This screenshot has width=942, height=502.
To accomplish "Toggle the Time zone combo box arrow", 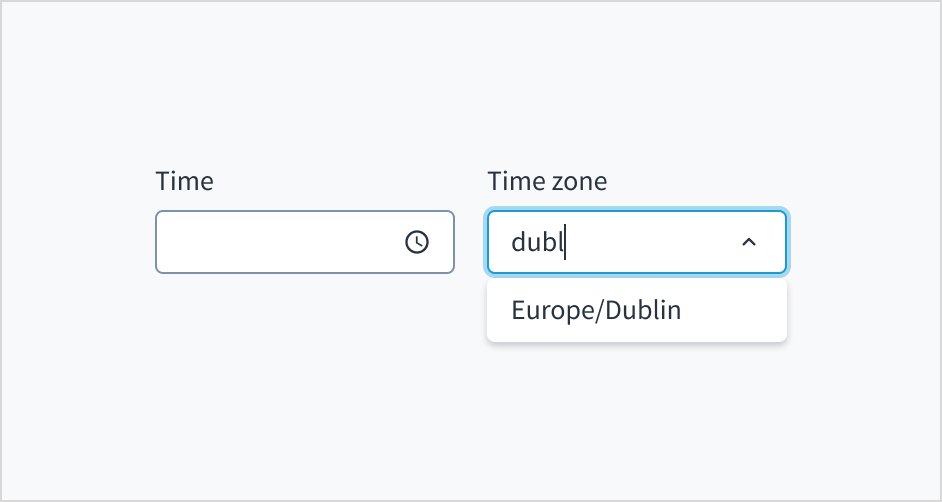I will 748,242.
